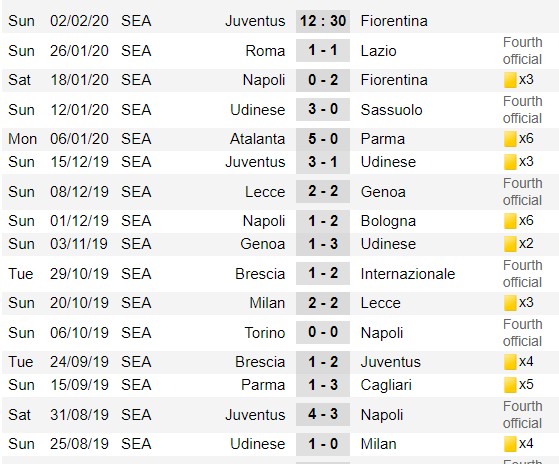Click yellow card icon in Parma–Cagliari row
The height and width of the screenshot is (464, 559).
[x=510, y=385]
